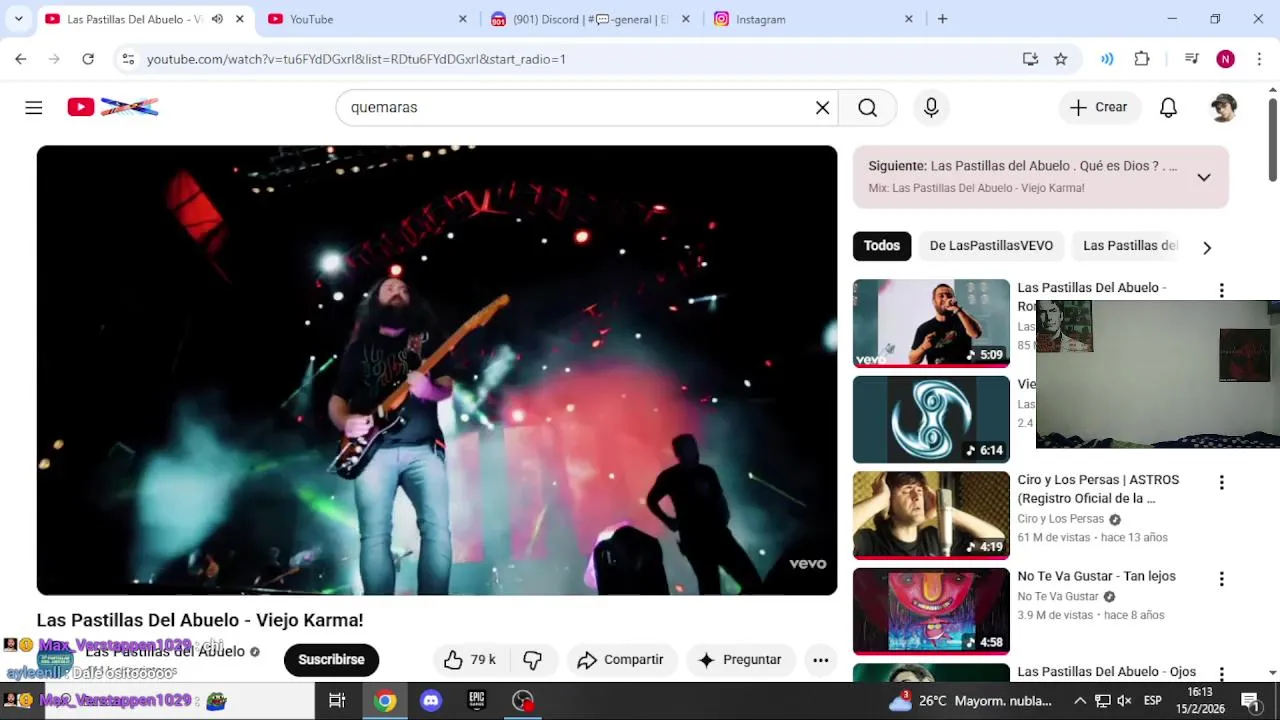This screenshot has height=720, width=1280.
Task: Share the video with Compartir
Action: pyautogui.click(x=621, y=660)
